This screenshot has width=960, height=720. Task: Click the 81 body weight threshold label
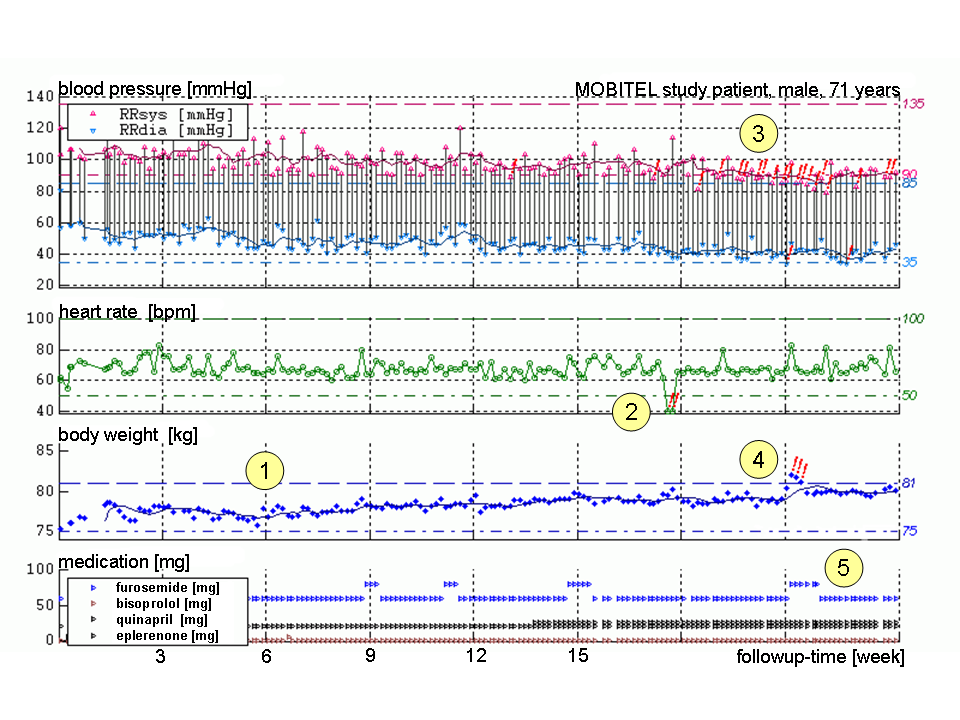pos(909,484)
